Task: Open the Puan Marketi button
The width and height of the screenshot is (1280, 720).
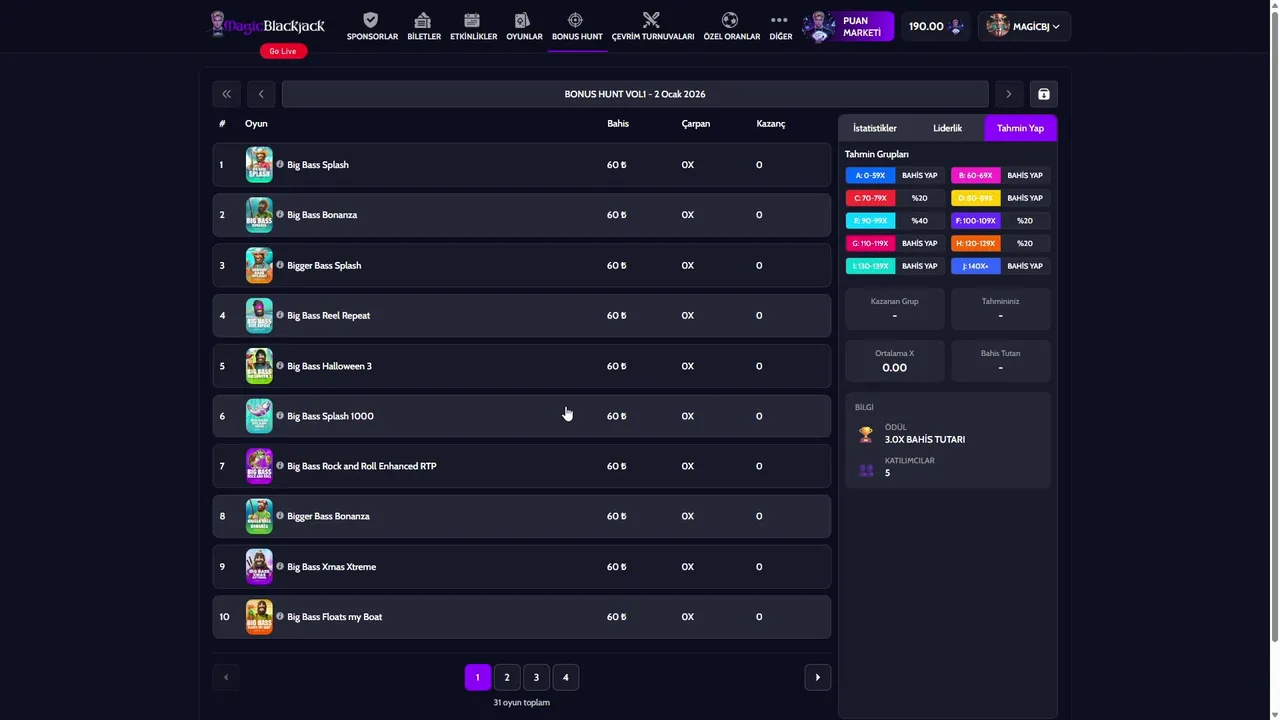Action: click(x=848, y=27)
